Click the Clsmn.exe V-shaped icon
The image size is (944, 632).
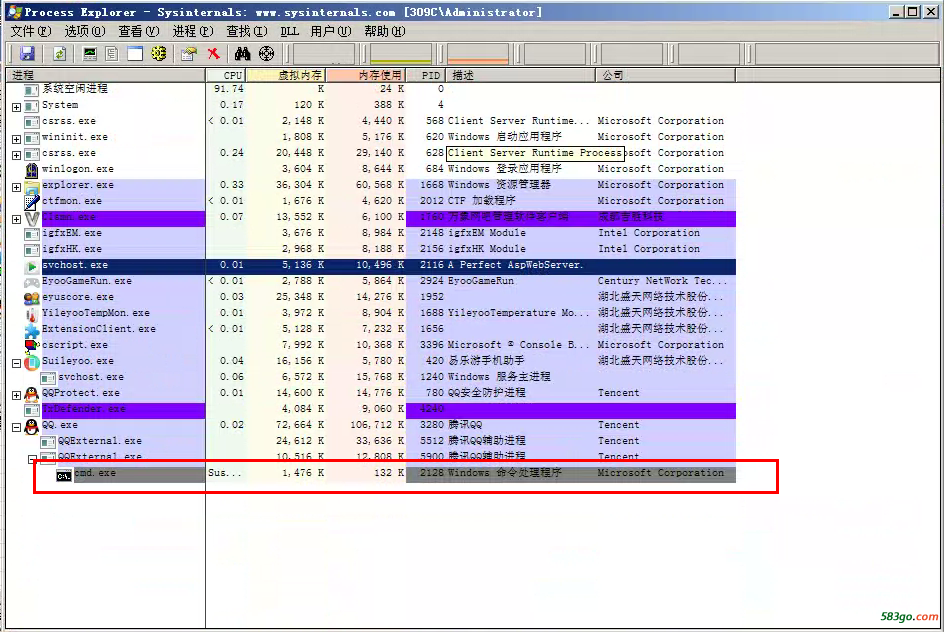pyautogui.click(x=32, y=218)
